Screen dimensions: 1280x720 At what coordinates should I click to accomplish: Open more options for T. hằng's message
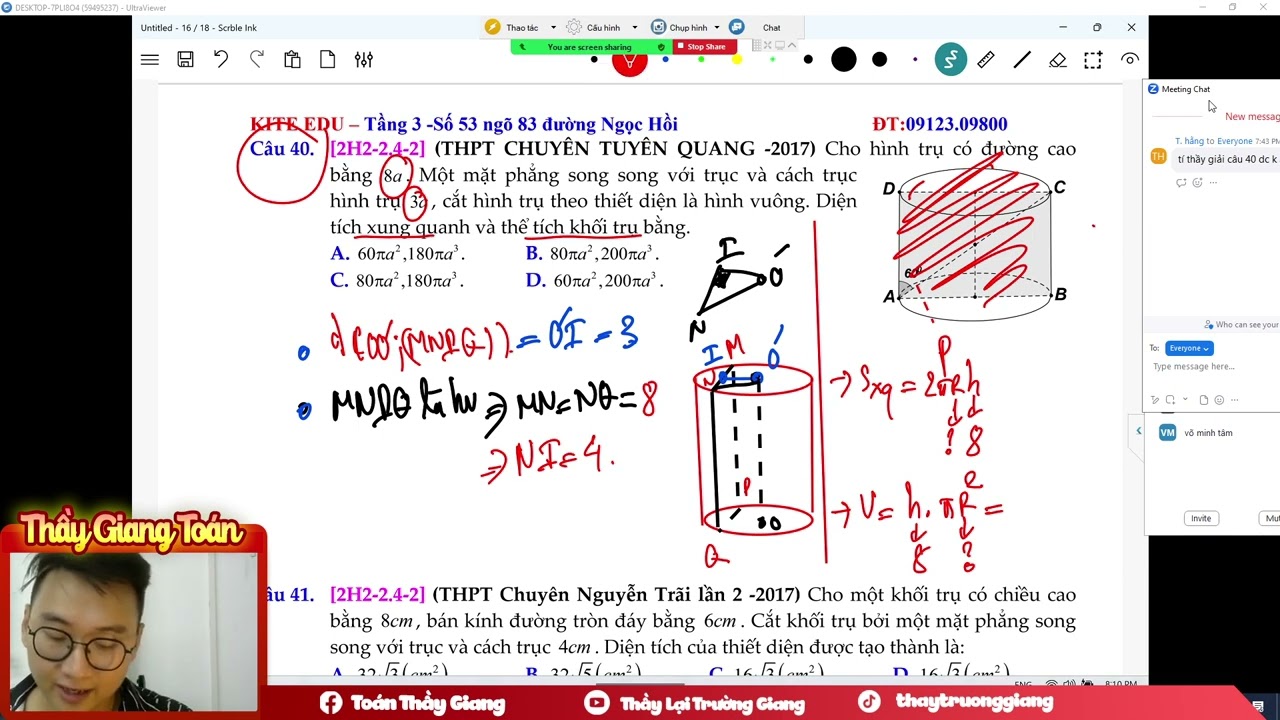[x=1213, y=183]
